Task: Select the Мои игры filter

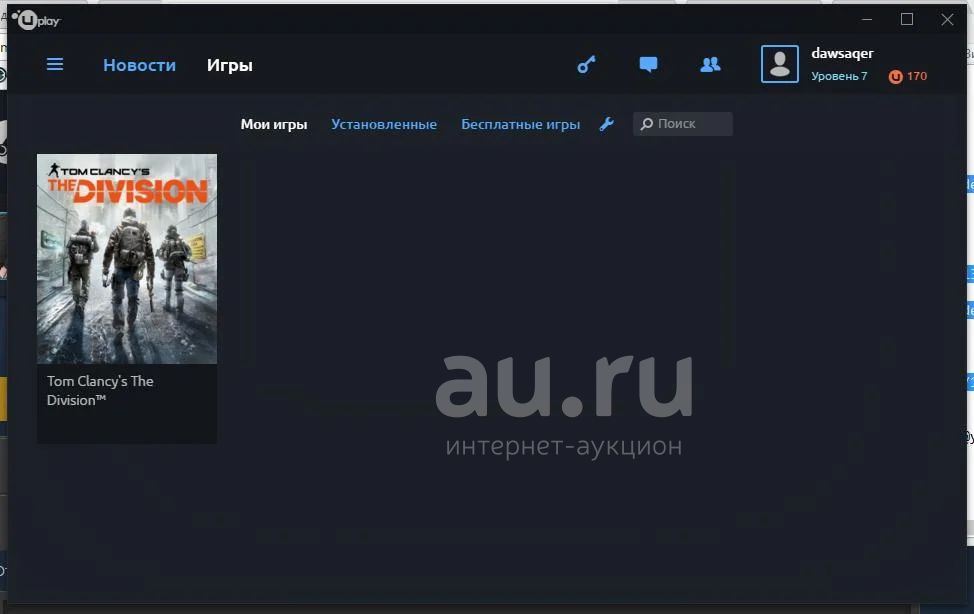Action: tap(274, 124)
